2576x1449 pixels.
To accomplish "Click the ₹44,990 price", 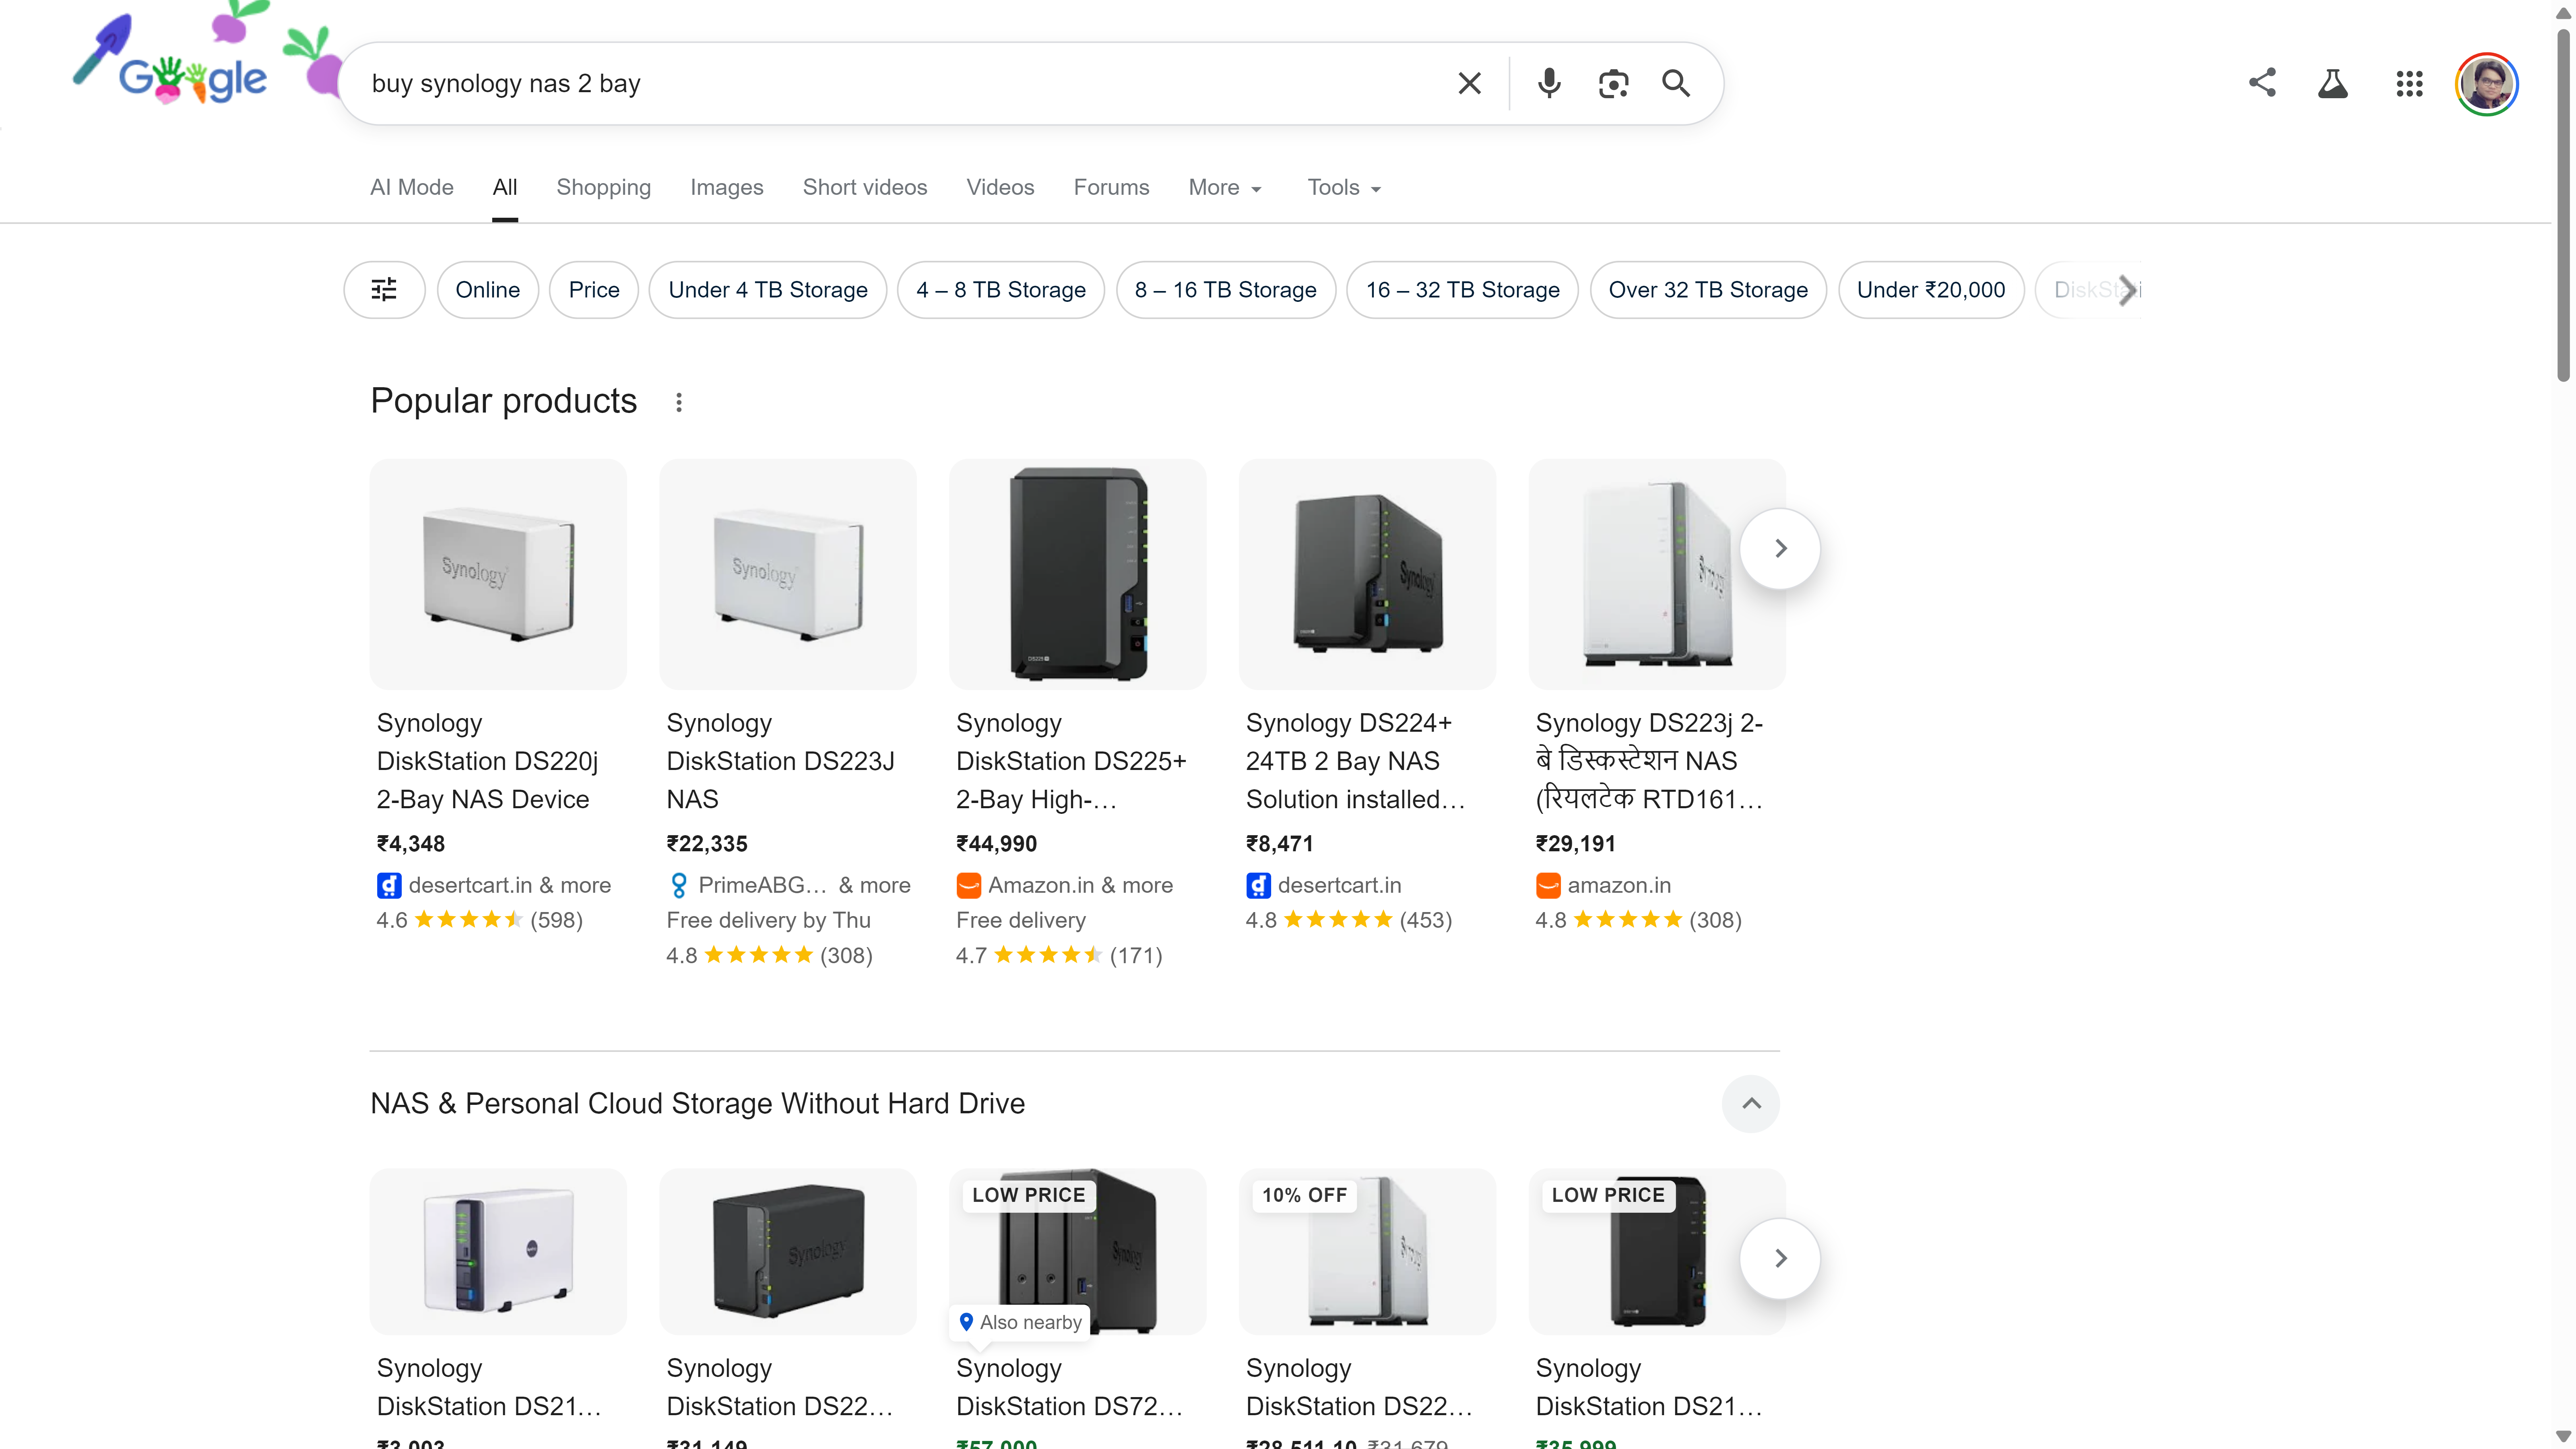I will point(997,844).
